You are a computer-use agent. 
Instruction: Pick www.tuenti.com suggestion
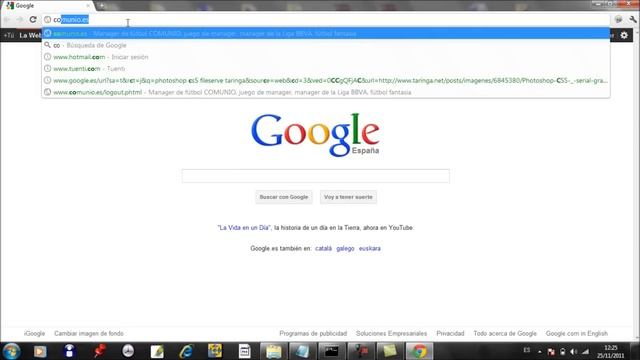pos(326,69)
